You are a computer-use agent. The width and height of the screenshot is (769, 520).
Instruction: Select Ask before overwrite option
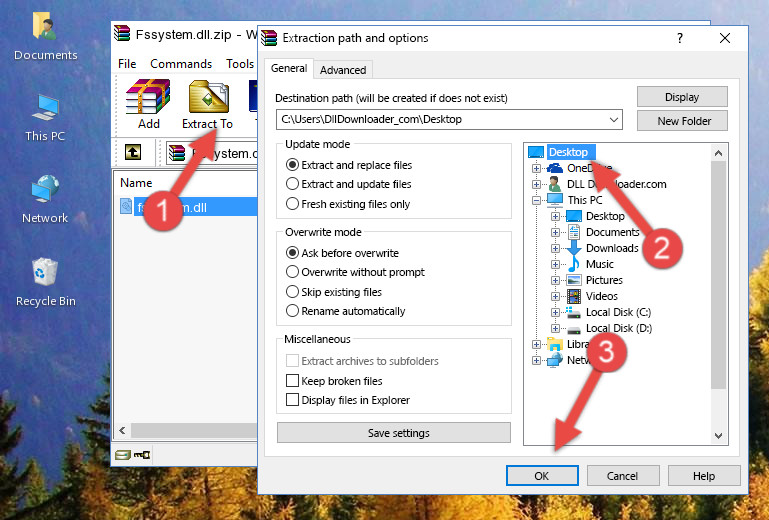pos(342,253)
